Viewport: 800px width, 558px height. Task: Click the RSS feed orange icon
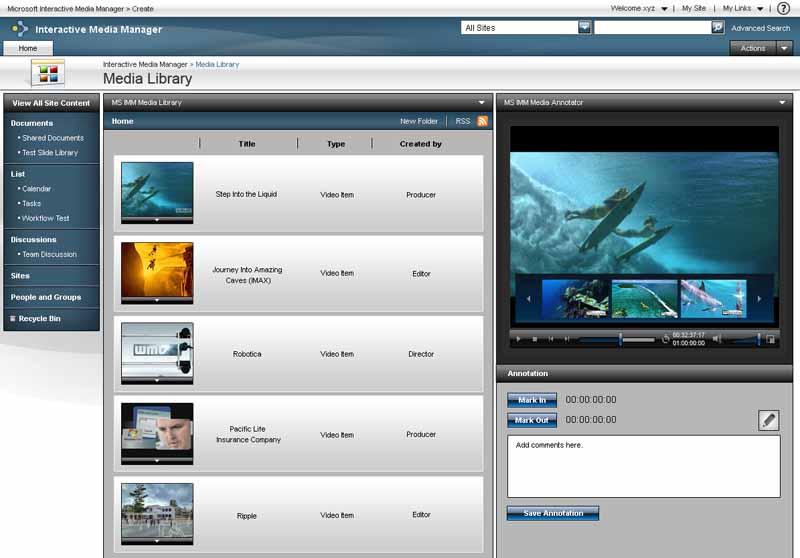tap(483, 121)
